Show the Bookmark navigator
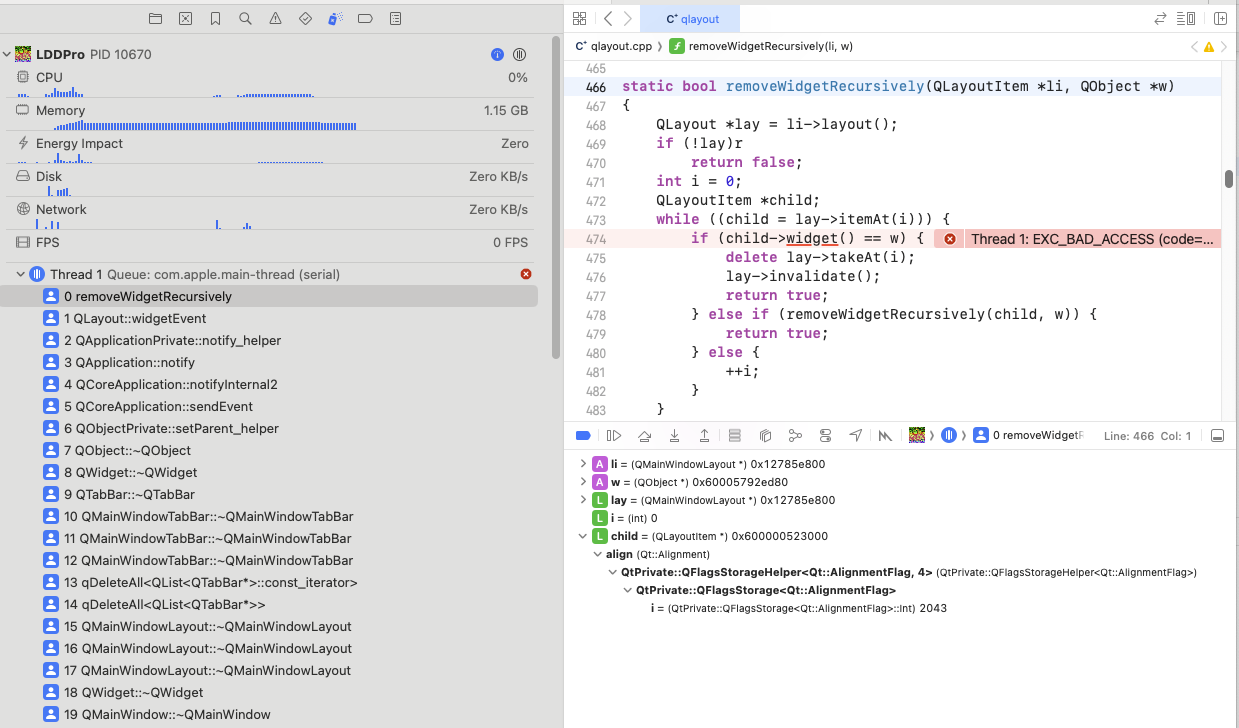1239x728 pixels. click(x=215, y=19)
